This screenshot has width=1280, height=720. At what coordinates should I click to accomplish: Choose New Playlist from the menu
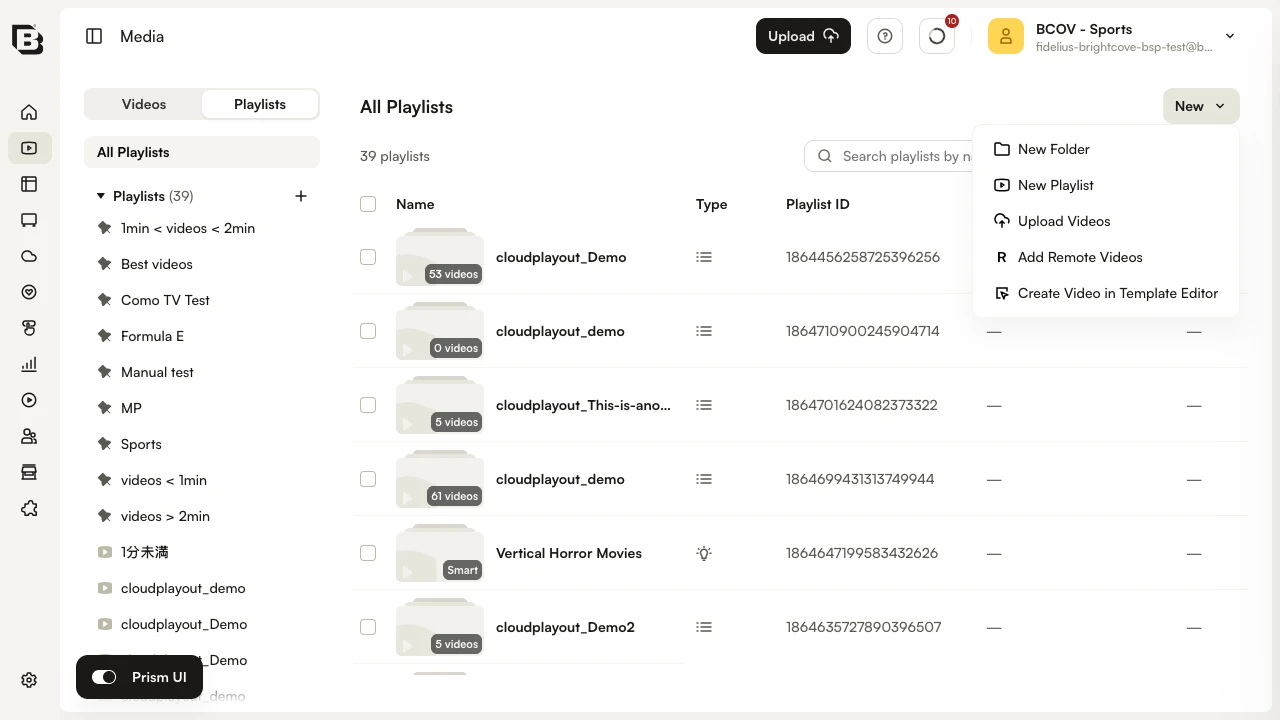pos(1106,185)
